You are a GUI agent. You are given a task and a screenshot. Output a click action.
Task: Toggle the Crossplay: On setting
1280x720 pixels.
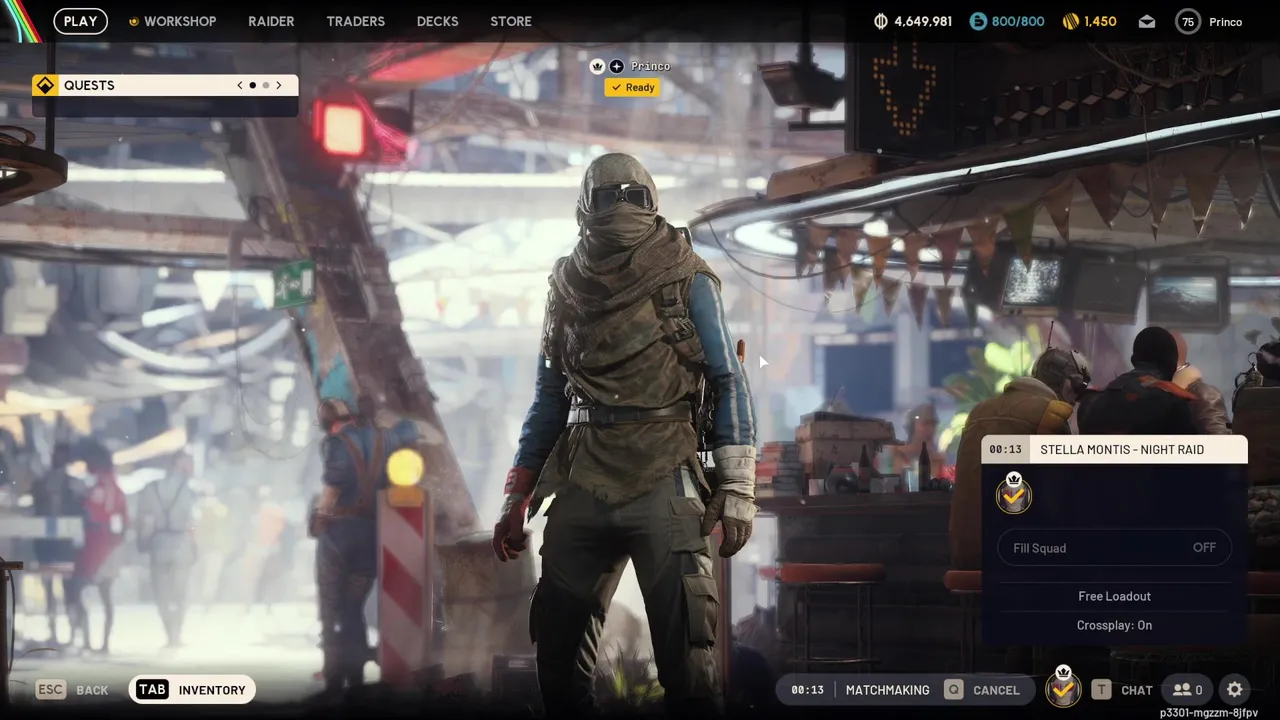(x=1114, y=625)
